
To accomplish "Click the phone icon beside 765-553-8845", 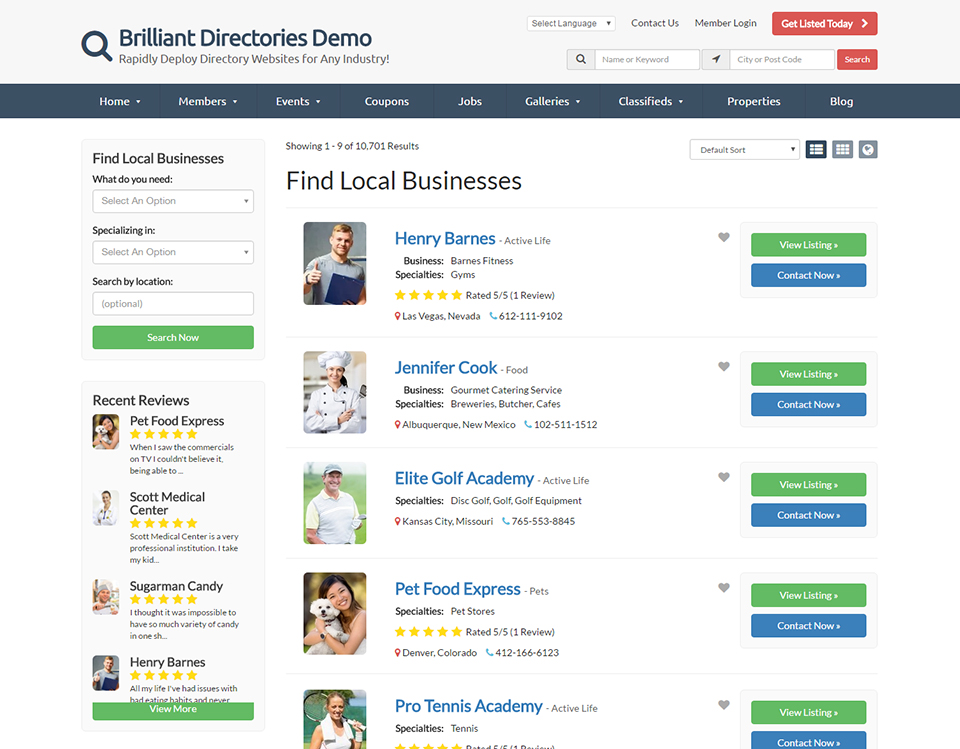I will tap(506, 521).
